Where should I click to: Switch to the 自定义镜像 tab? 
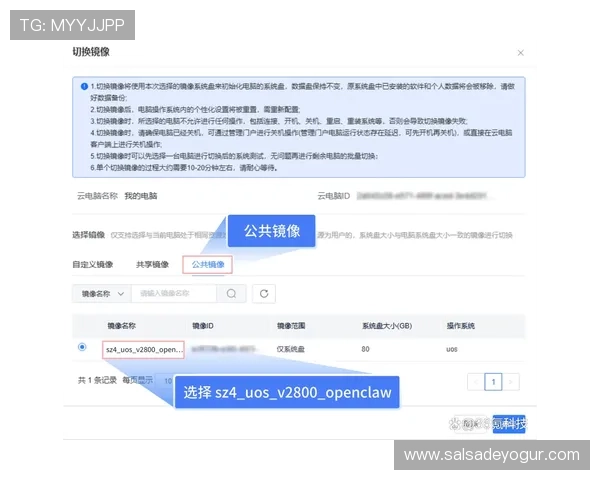pyautogui.click(x=93, y=264)
